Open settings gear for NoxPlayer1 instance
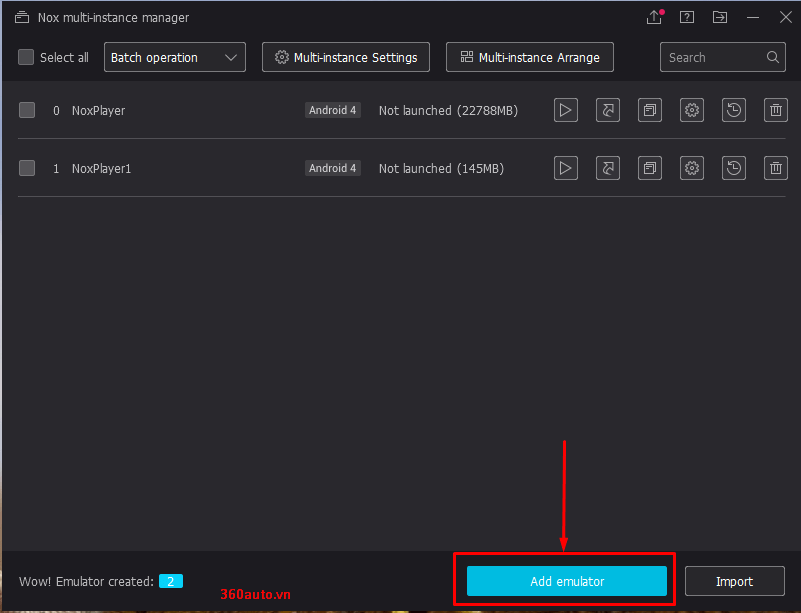This screenshot has width=801, height=613. pos(692,168)
